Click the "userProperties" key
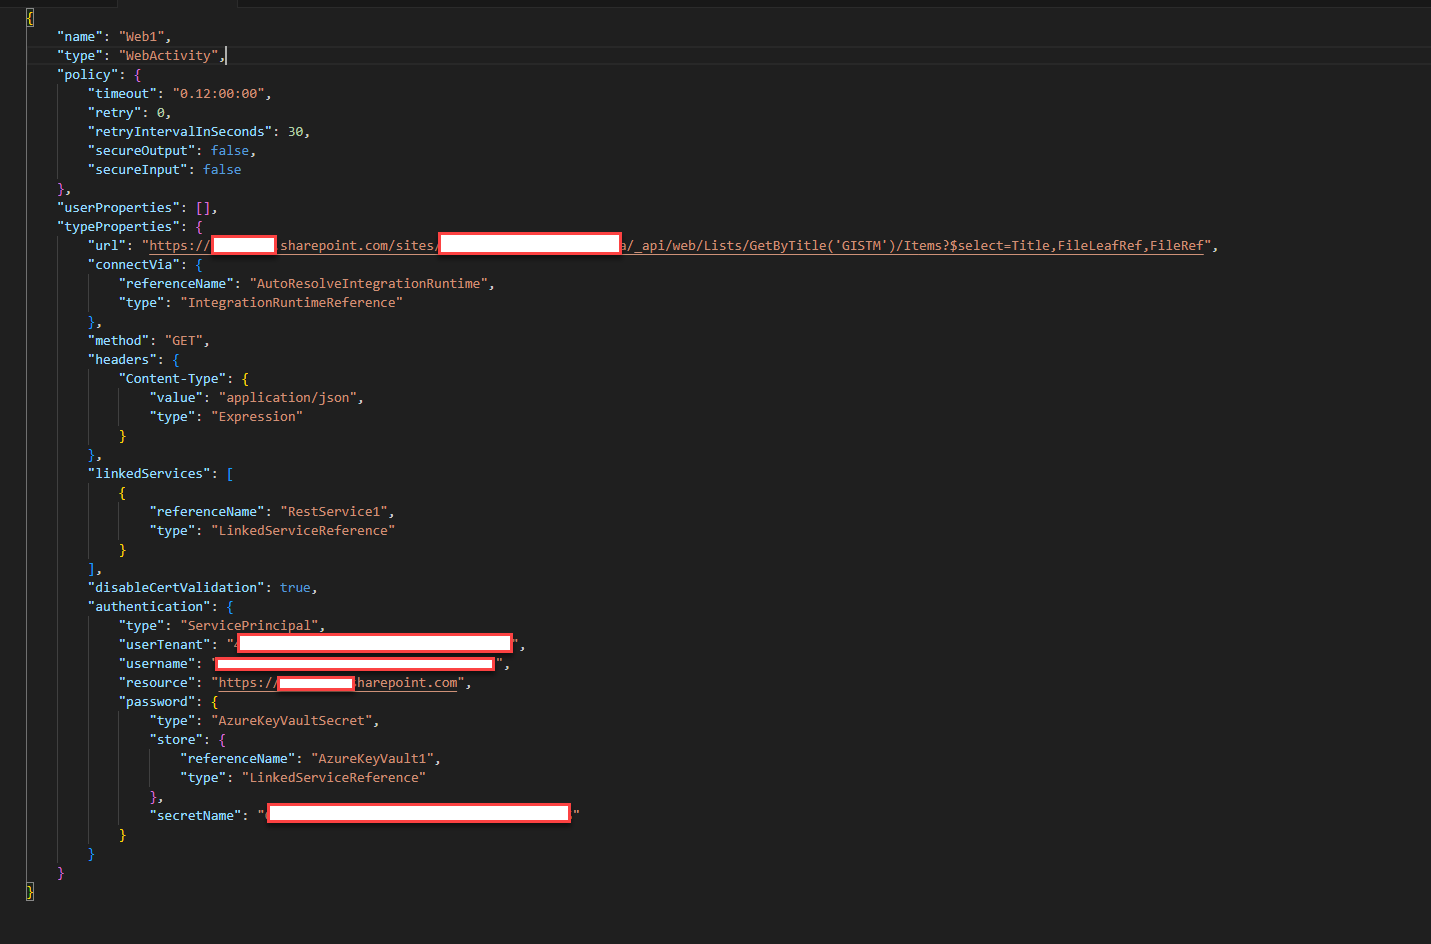This screenshot has width=1431, height=944. (x=118, y=208)
